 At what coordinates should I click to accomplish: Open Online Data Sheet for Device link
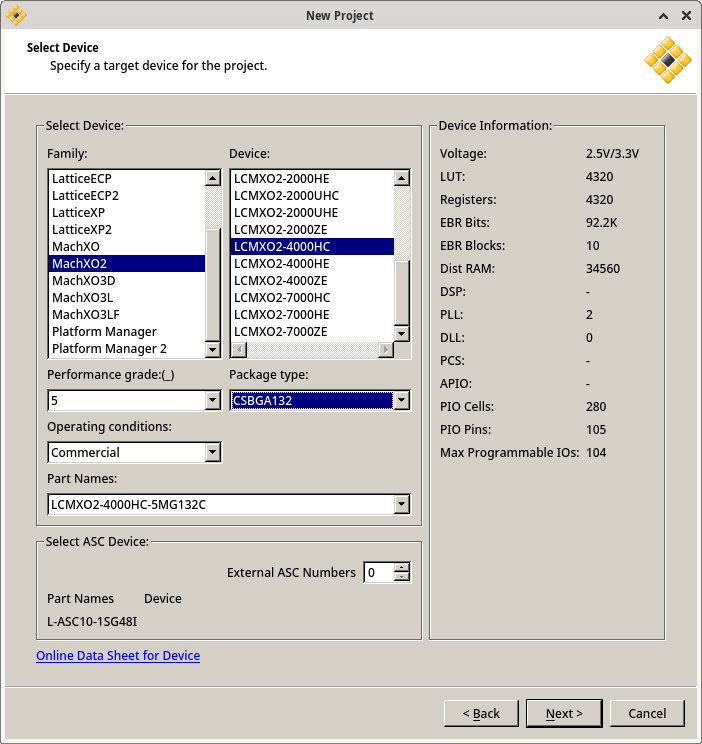click(118, 655)
